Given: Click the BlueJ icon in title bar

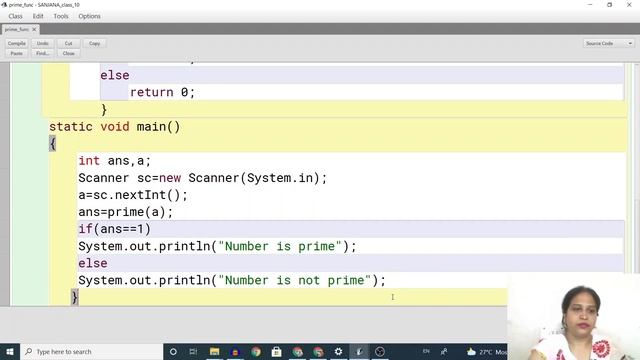Looking at the screenshot, I should coord(4,5).
